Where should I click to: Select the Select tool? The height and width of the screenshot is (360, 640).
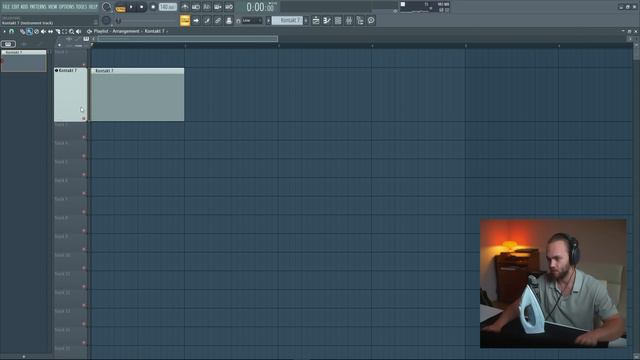click(64, 31)
